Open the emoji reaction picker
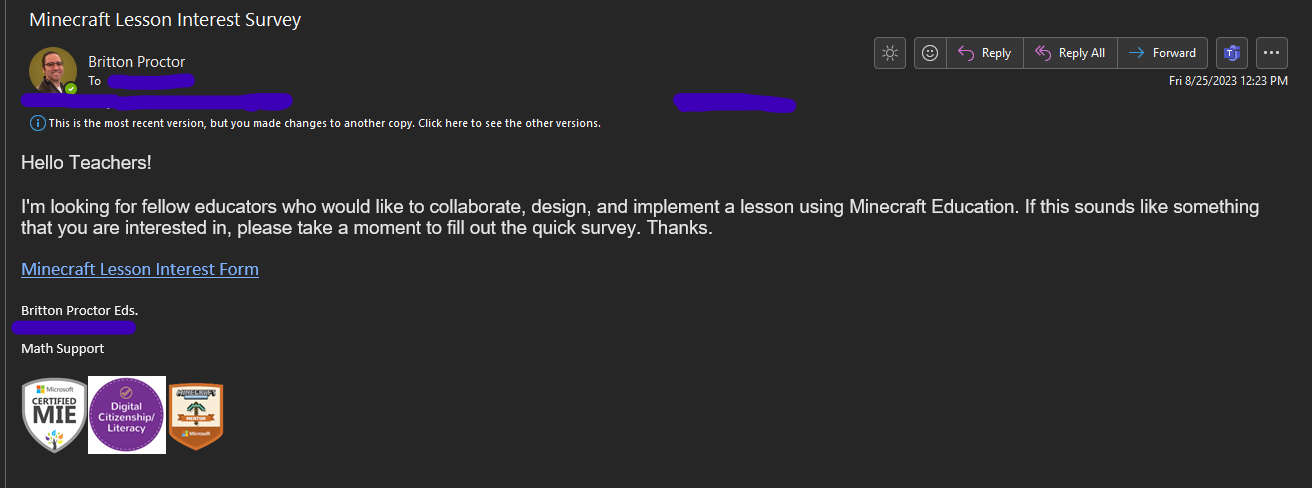The height and width of the screenshot is (488, 1312). 930,53
